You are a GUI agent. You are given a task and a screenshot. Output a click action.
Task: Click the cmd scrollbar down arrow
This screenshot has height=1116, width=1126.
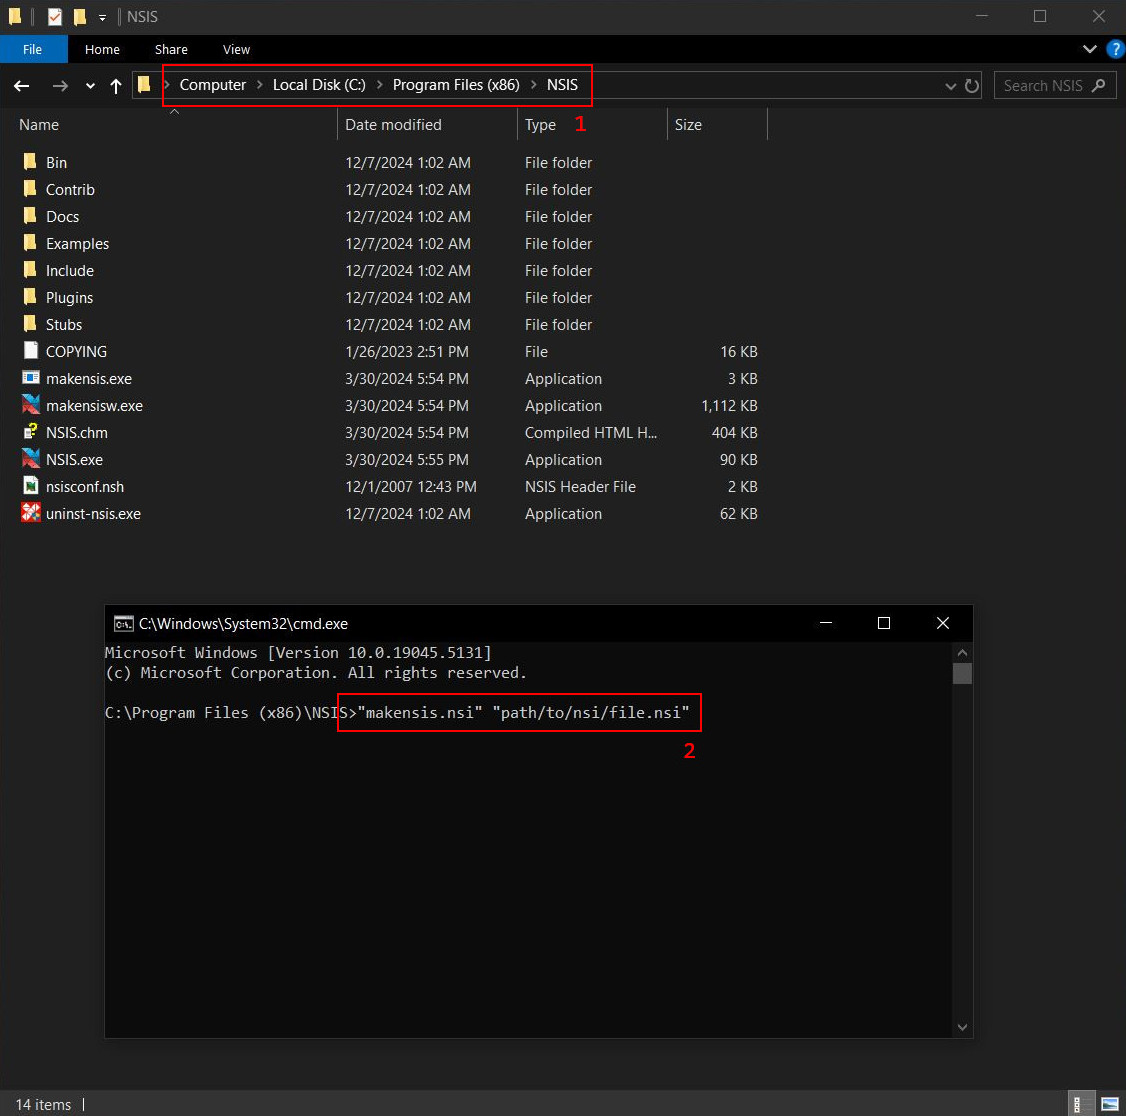coord(962,1027)
